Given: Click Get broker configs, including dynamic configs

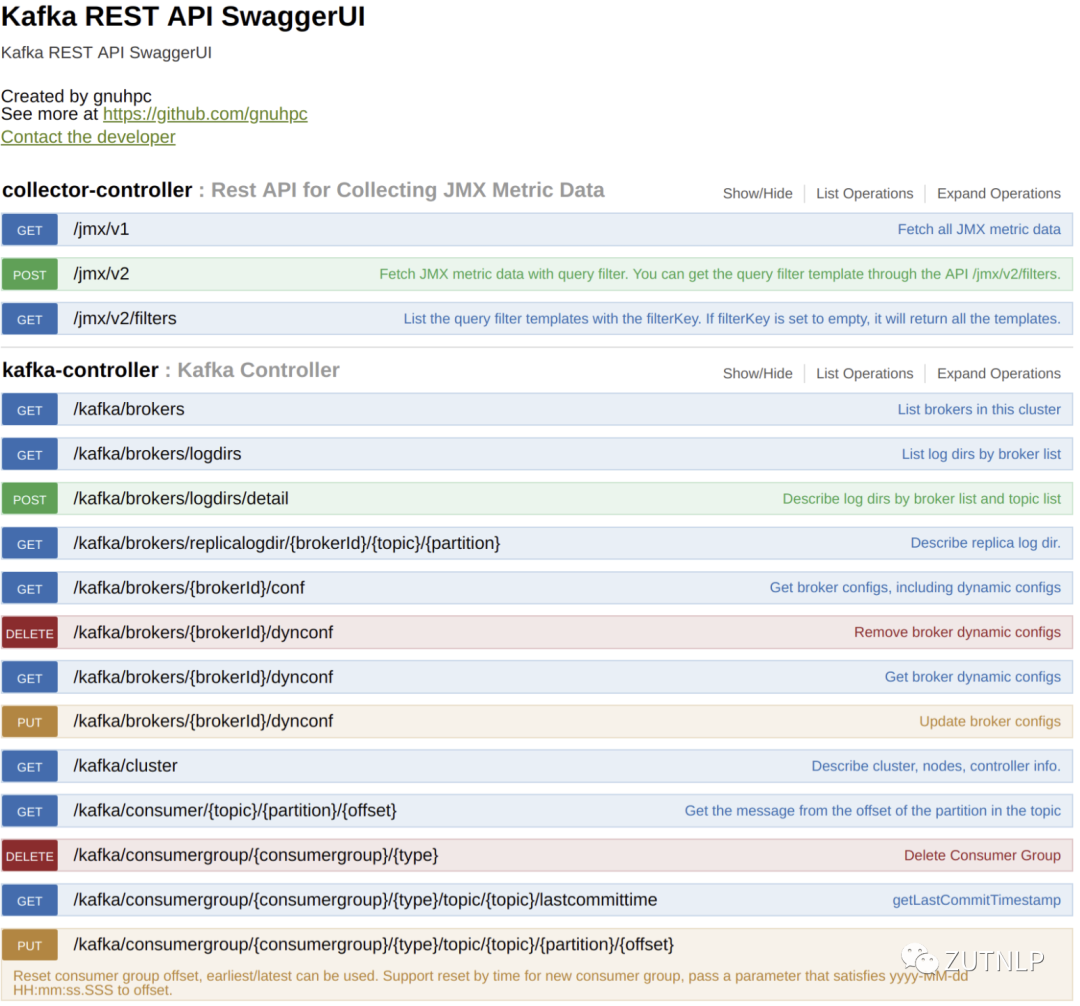Looking at the screenshot, I should tap(915, 587).
